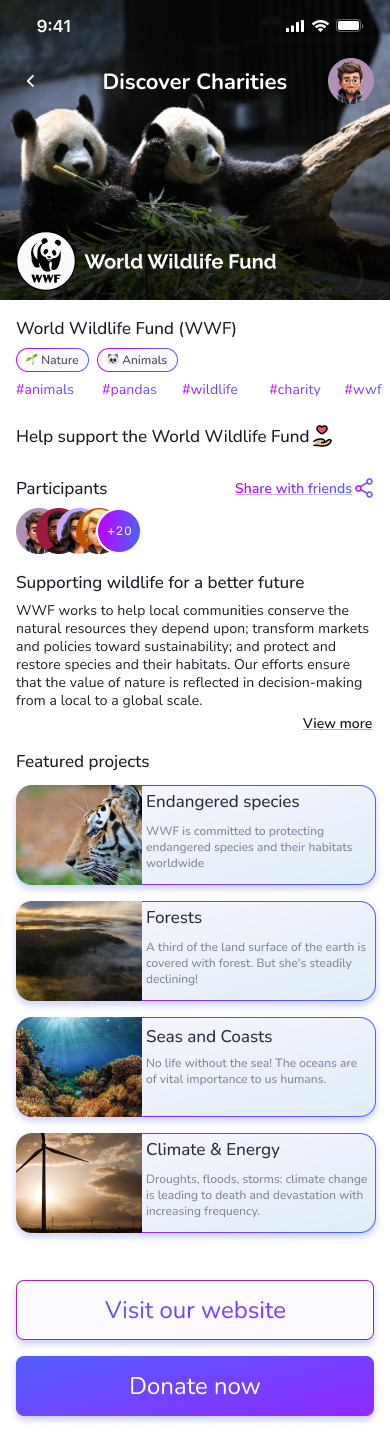Open the #charity hashtag

(295, 390)
